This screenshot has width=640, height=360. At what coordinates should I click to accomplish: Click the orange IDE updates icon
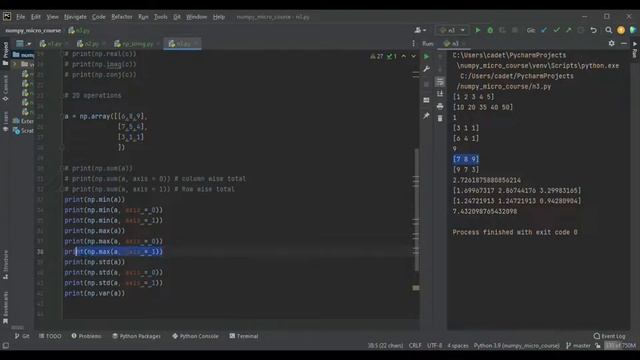point(621,30)
